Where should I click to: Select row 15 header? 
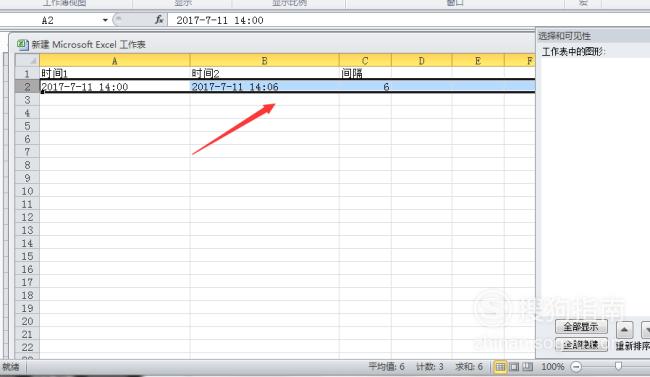tap(27, 256)
